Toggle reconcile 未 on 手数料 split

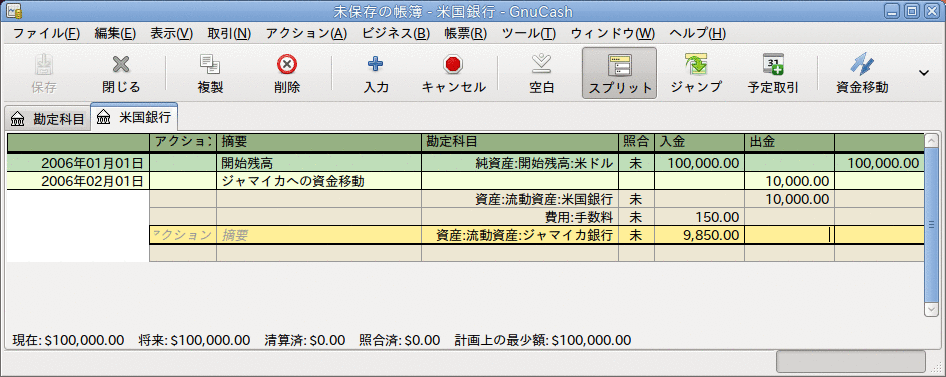tap(636, 217)
